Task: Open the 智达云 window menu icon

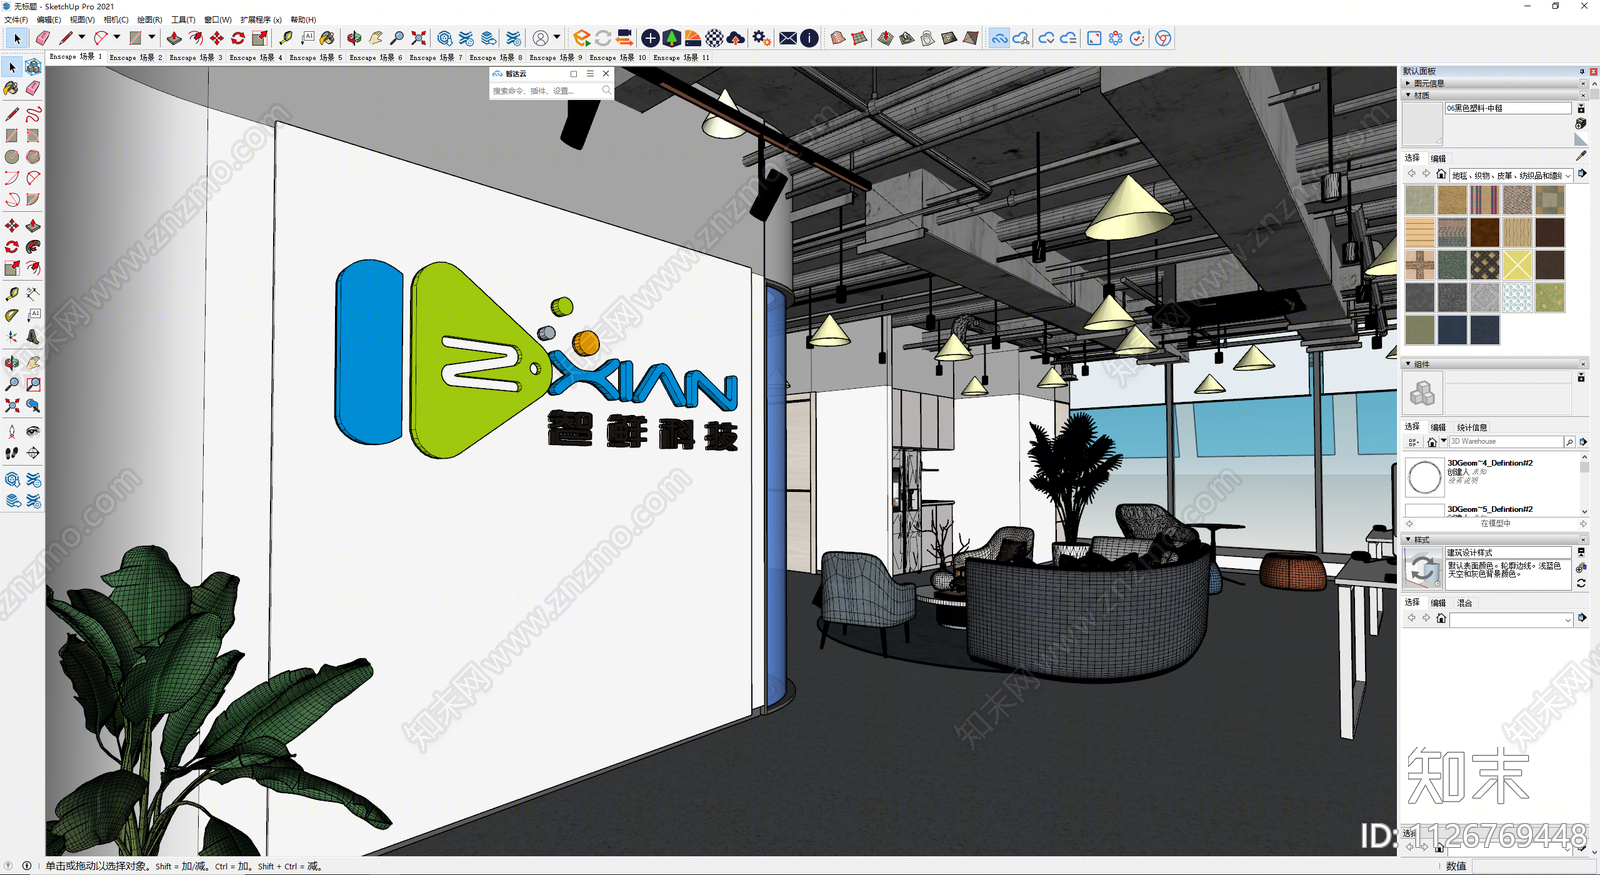Action: tap(590, 73)
